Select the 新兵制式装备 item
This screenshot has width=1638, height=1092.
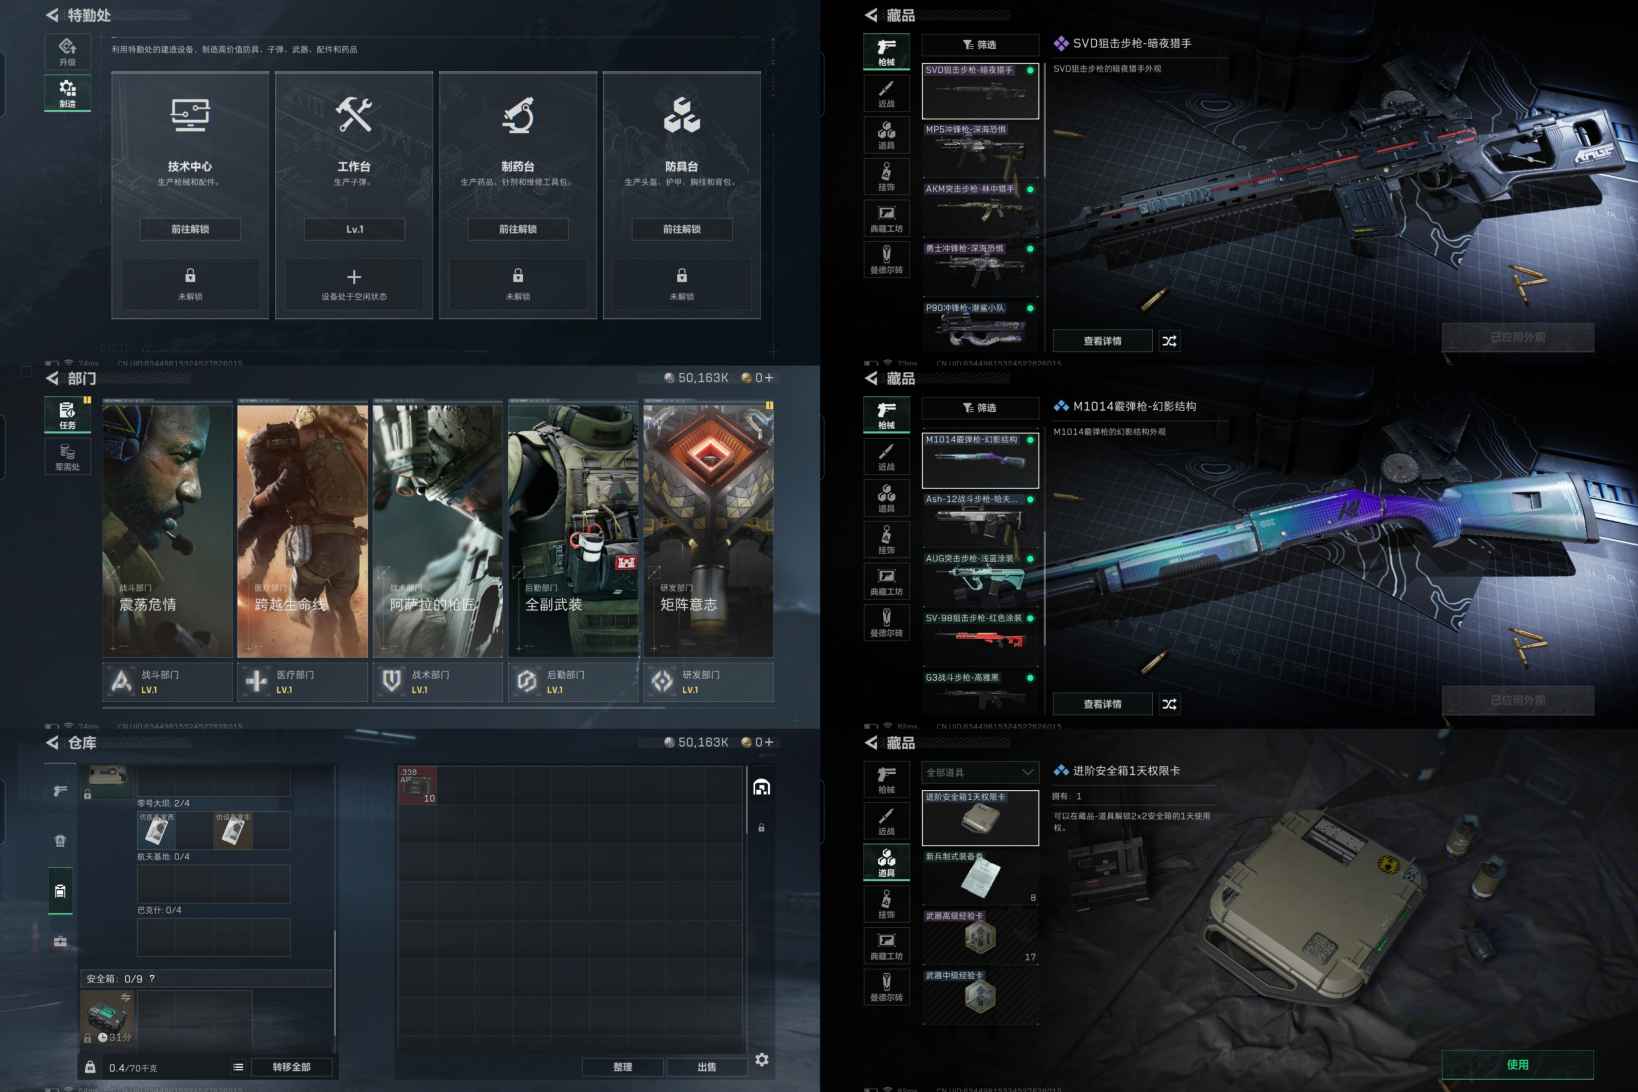click(980, 877)
